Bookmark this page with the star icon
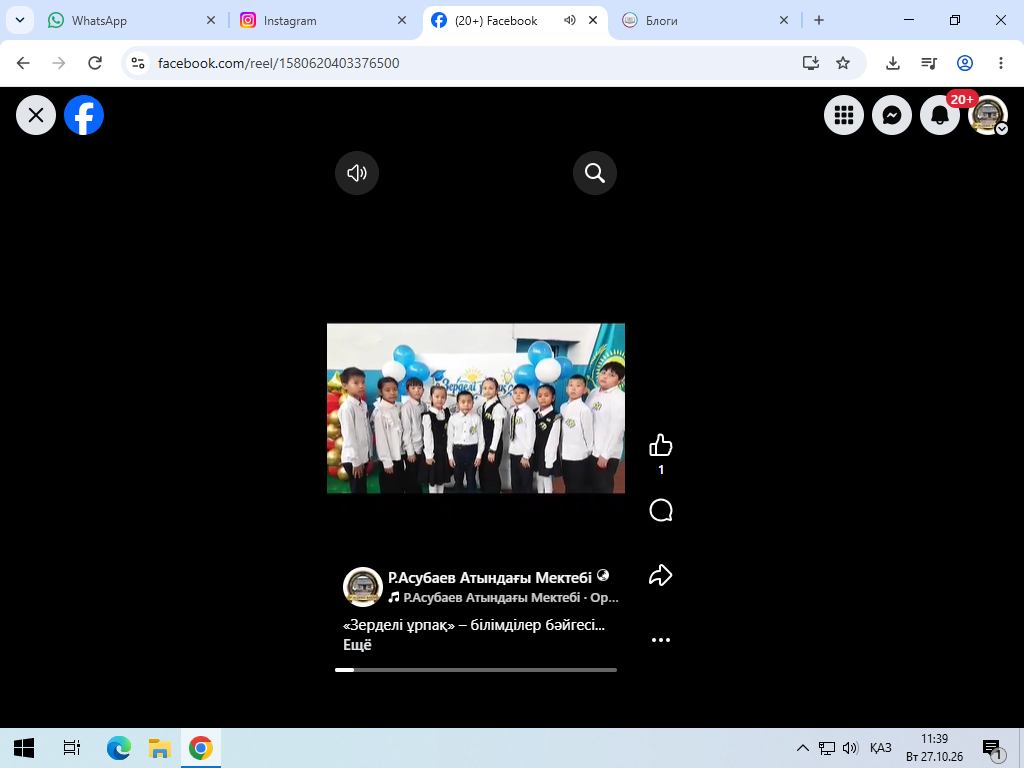Screen dimensions: 1024x768 pos(843,63)
